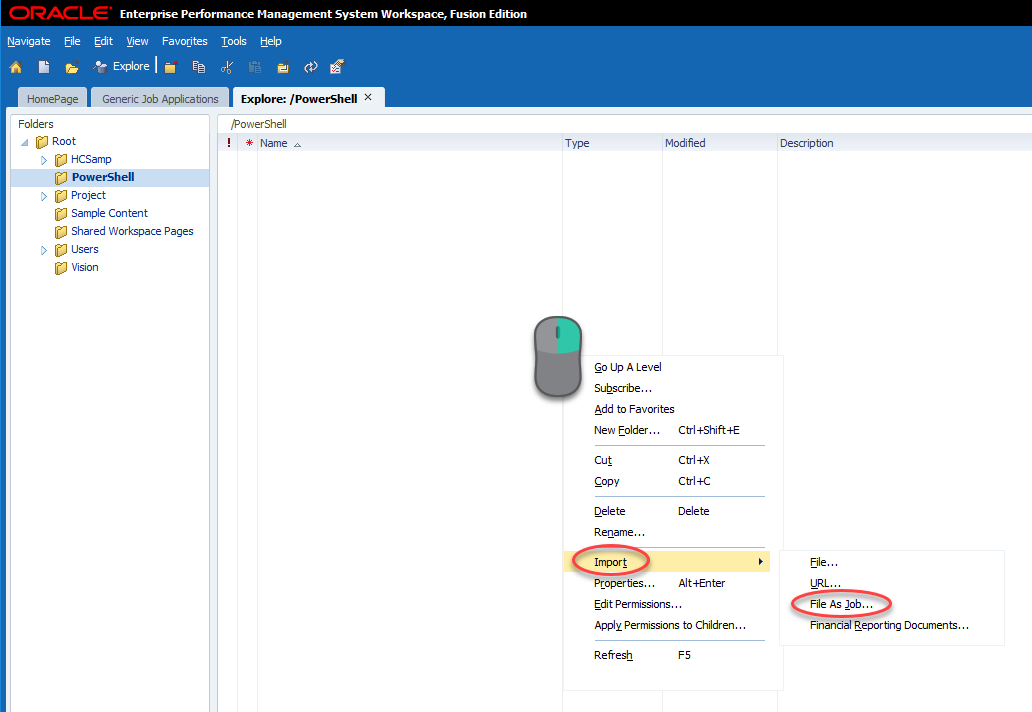
Task: Open the Tools menu
Action: [234, 41]
